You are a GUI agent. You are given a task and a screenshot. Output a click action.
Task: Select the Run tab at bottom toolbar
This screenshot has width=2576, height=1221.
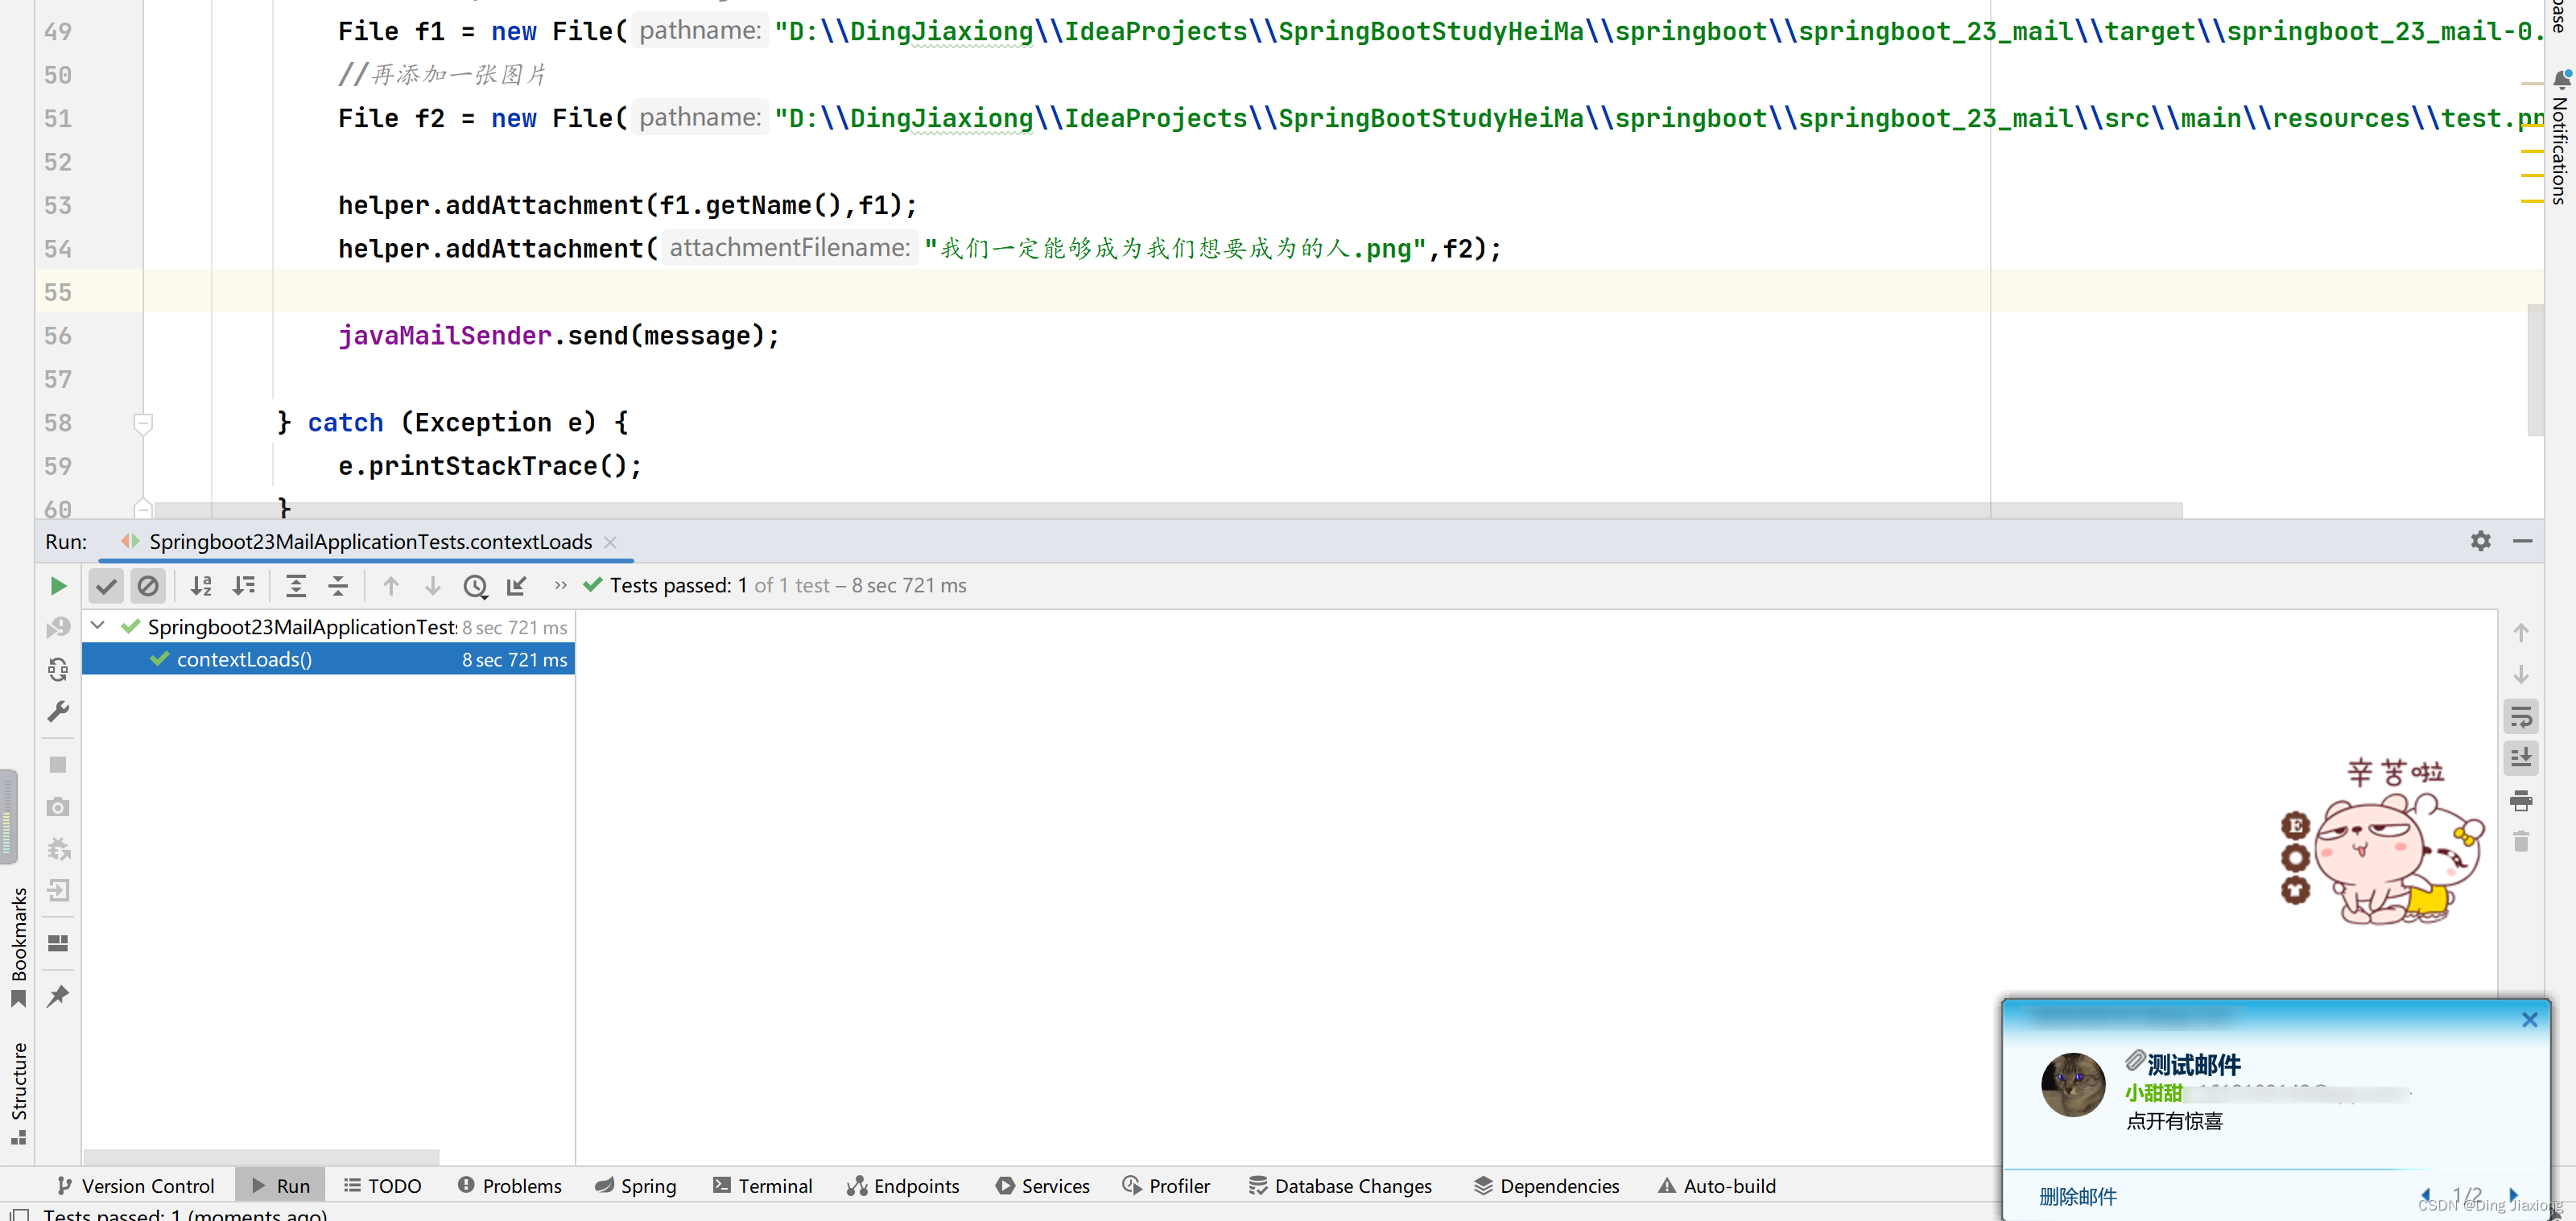tap(292, 1185)
